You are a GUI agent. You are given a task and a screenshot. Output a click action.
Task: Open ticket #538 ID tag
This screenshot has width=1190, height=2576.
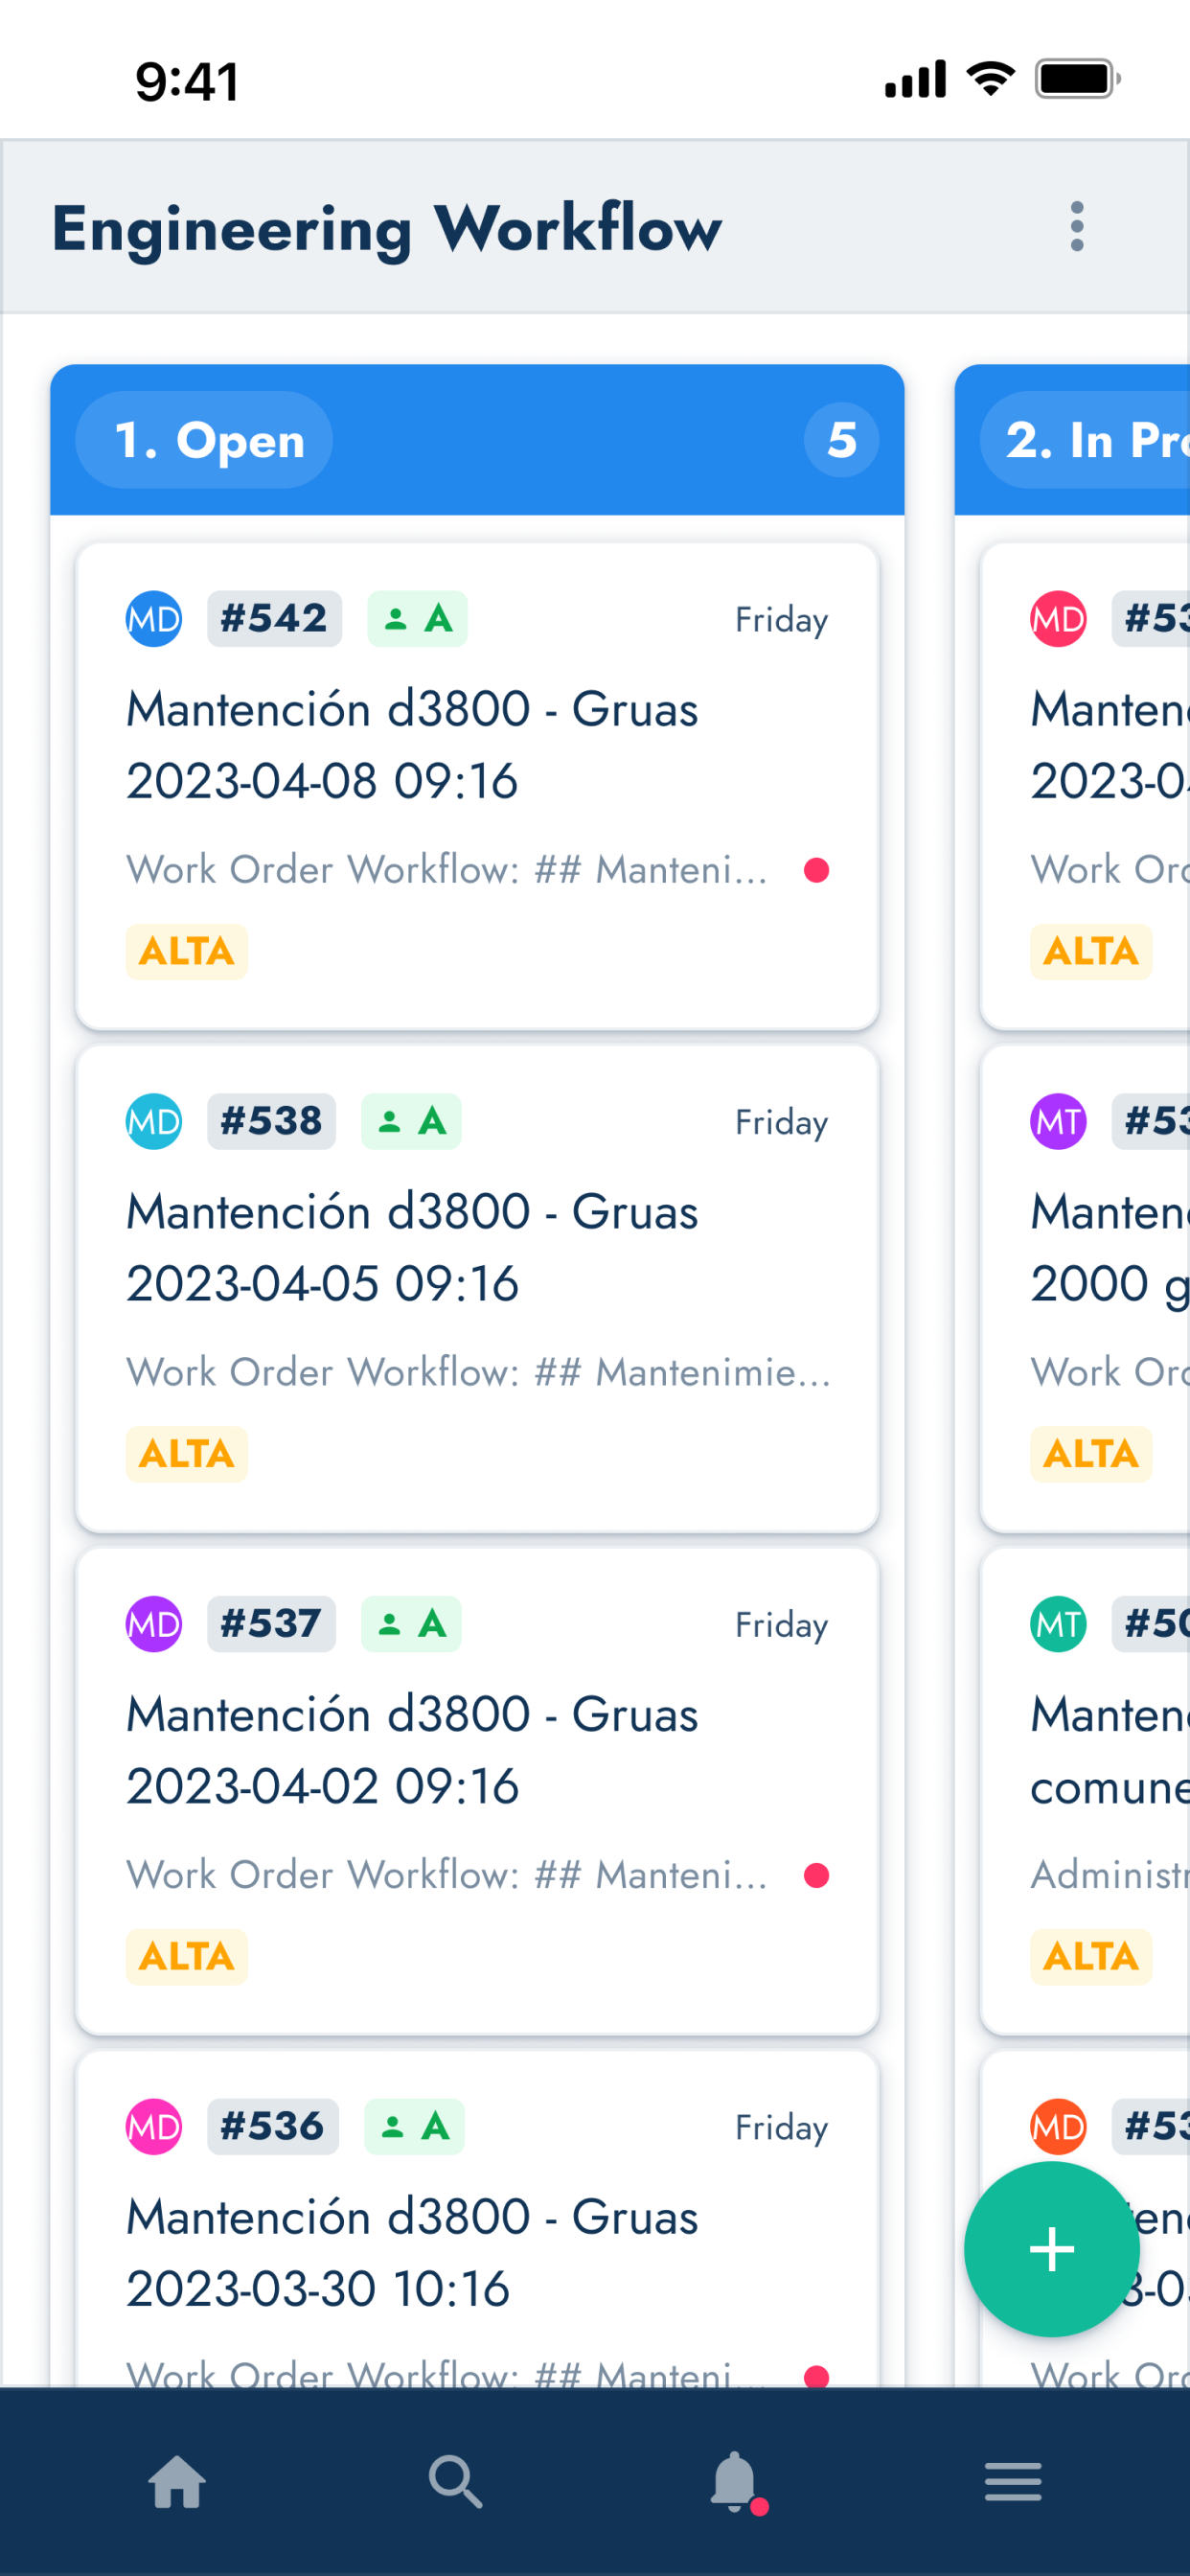pos(271,1121)
